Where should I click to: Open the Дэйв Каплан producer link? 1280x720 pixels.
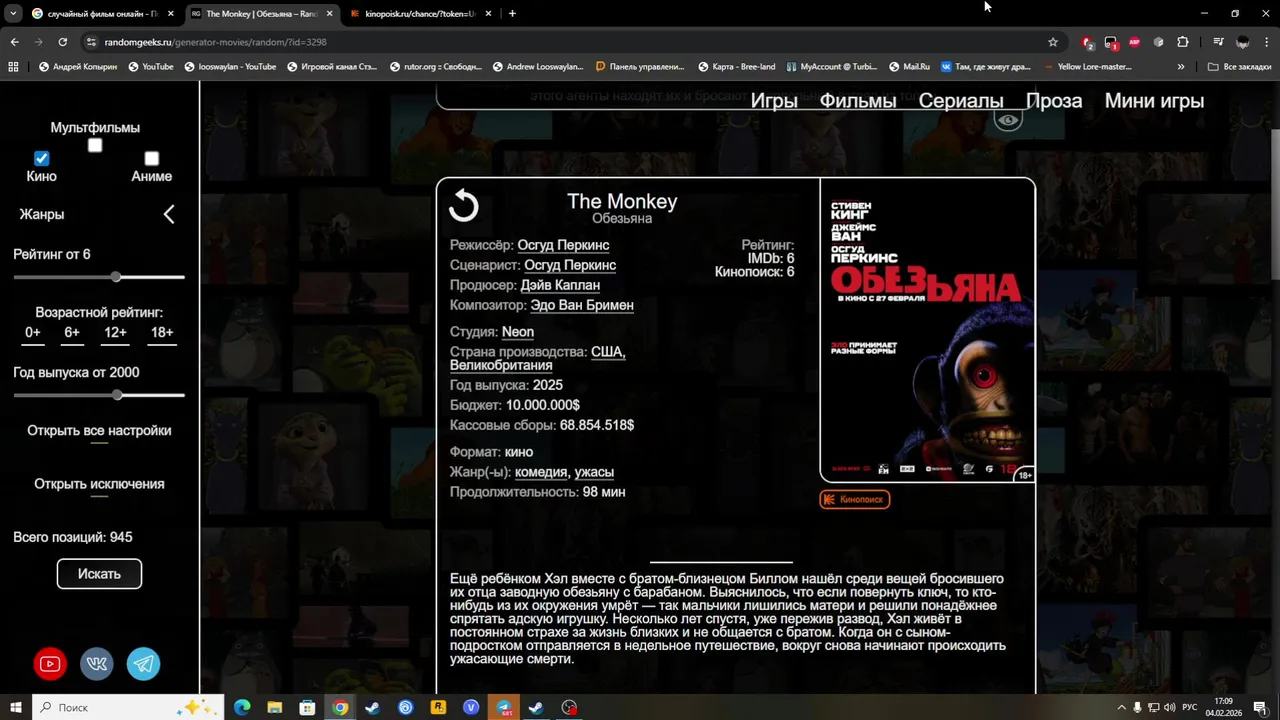pos(560,285)
